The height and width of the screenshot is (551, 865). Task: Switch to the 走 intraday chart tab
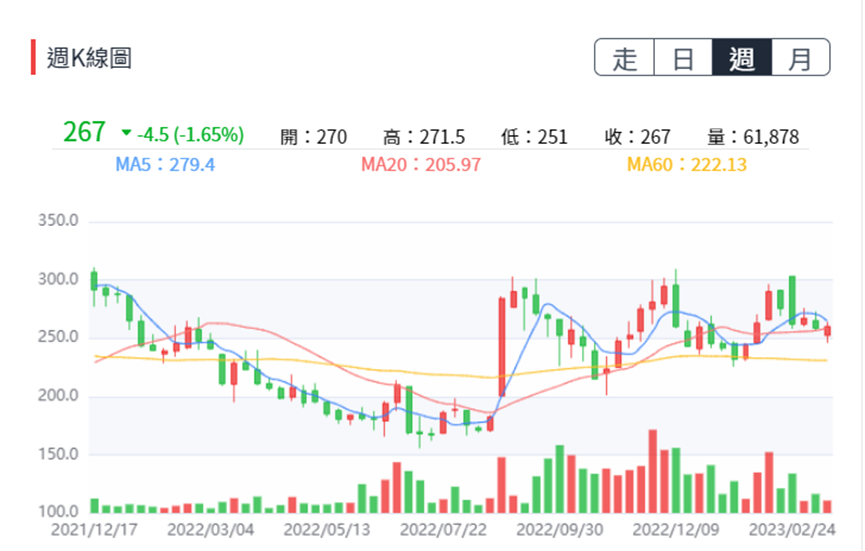pos(624,58)
